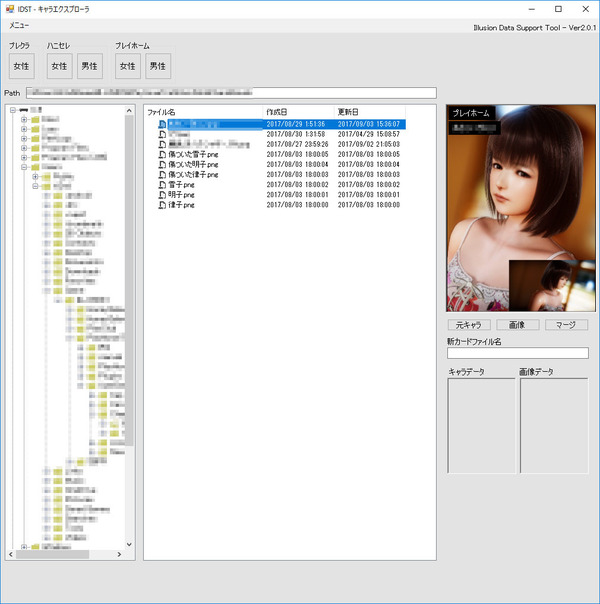Click the プレクラ 女性 button
The width and height of the screenshot is (600, 604).
pos(22,66)
